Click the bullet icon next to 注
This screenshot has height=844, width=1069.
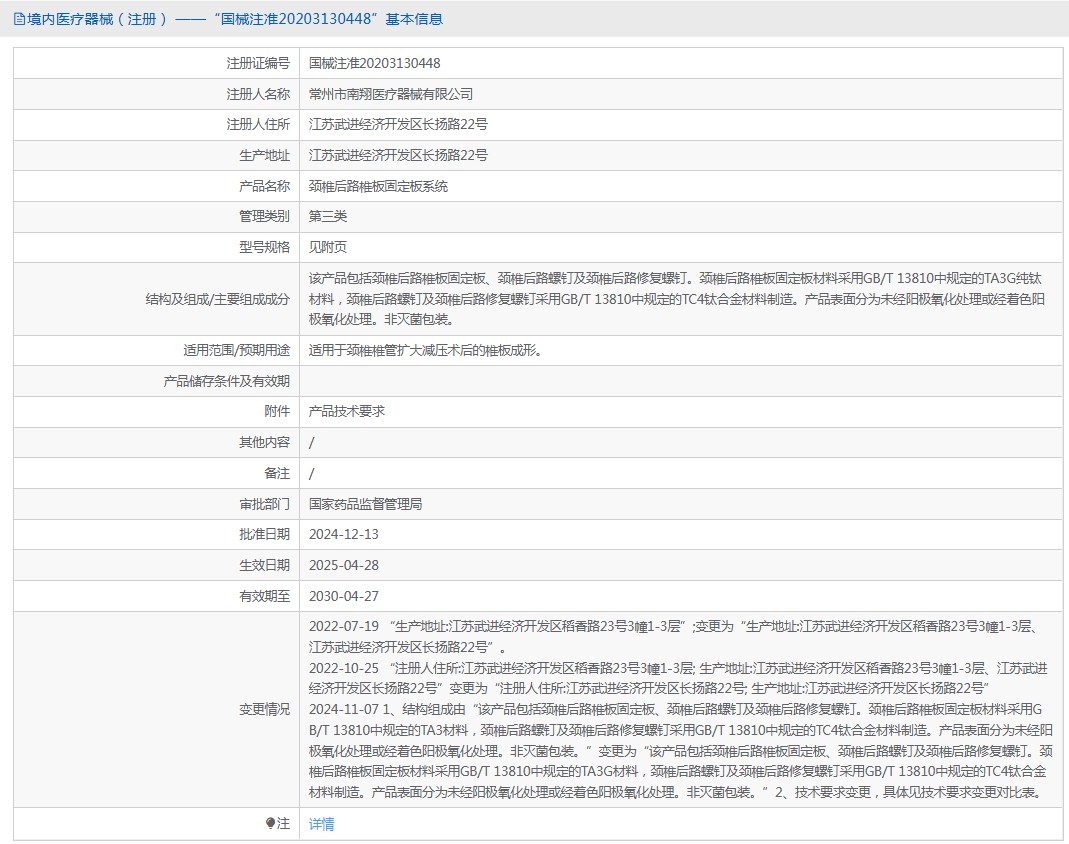270,823
